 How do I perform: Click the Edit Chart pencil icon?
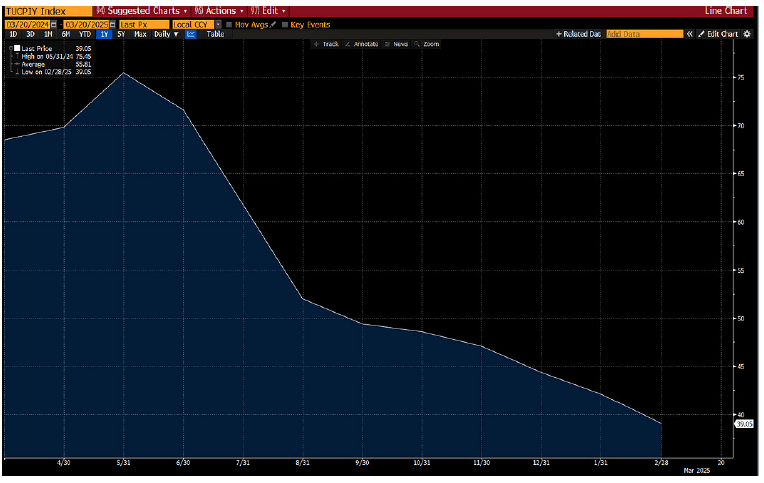tap(700, 34)
